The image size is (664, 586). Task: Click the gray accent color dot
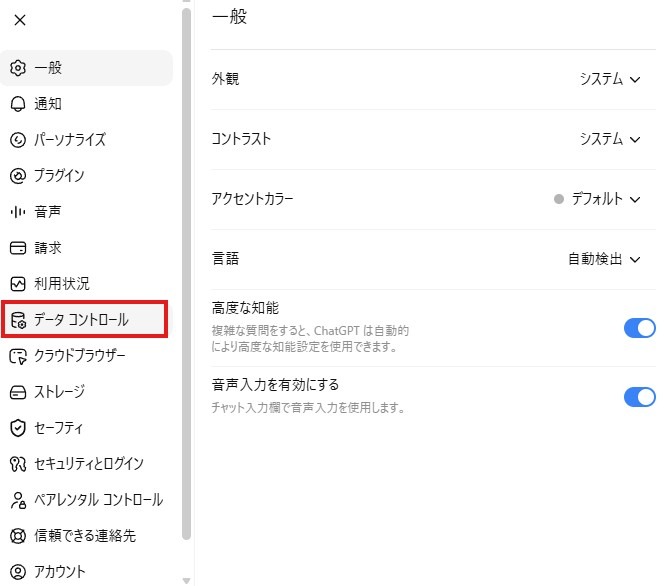(x=559, y=199)
